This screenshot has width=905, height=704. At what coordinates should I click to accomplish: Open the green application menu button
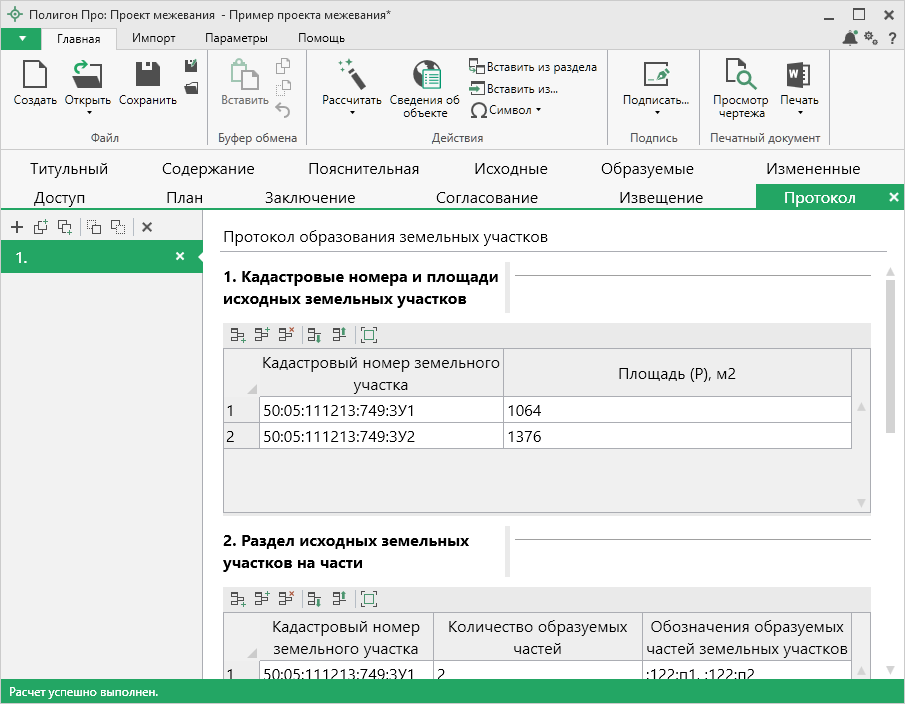coord(22,38)
